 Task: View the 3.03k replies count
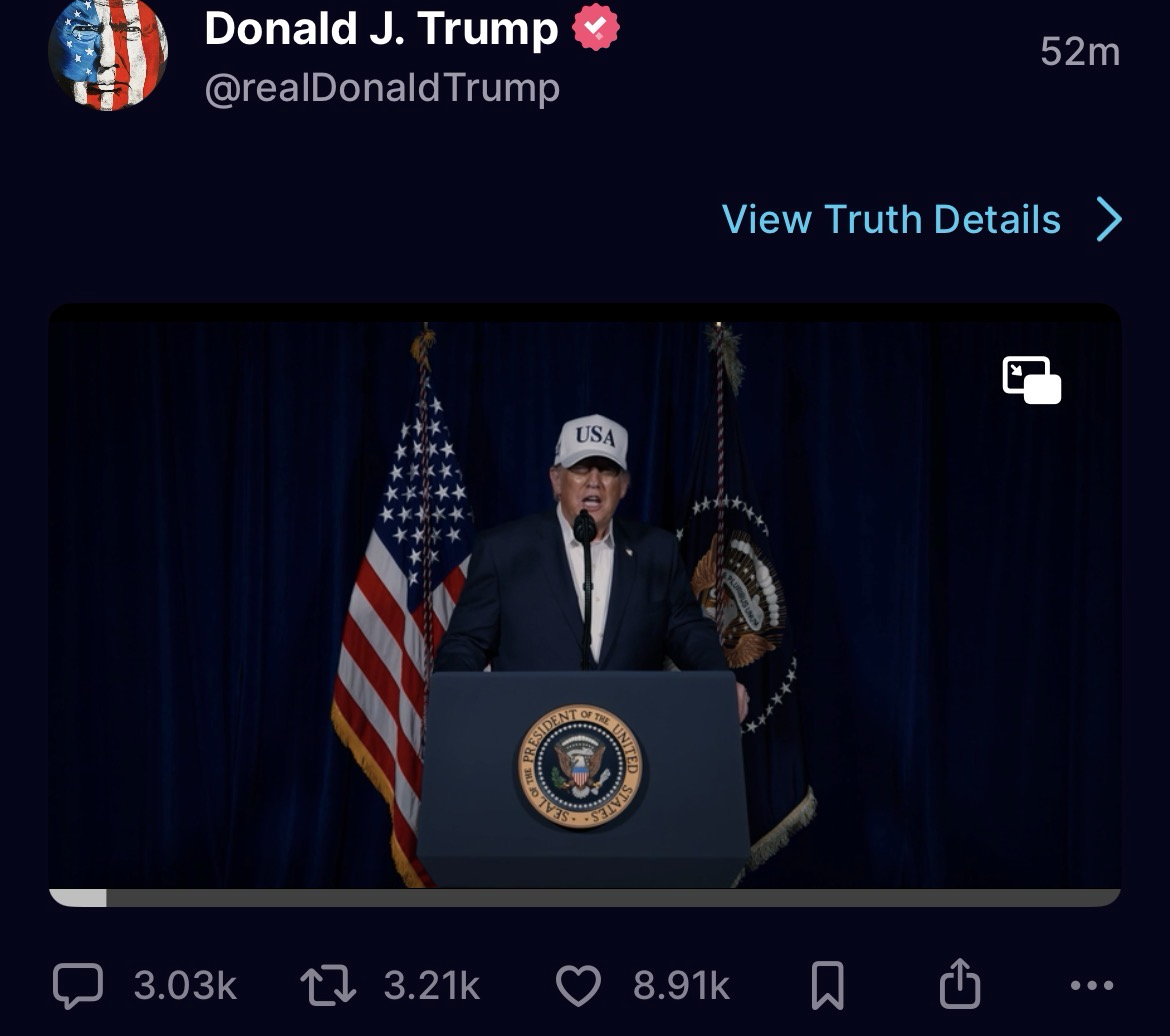[185, 985]
